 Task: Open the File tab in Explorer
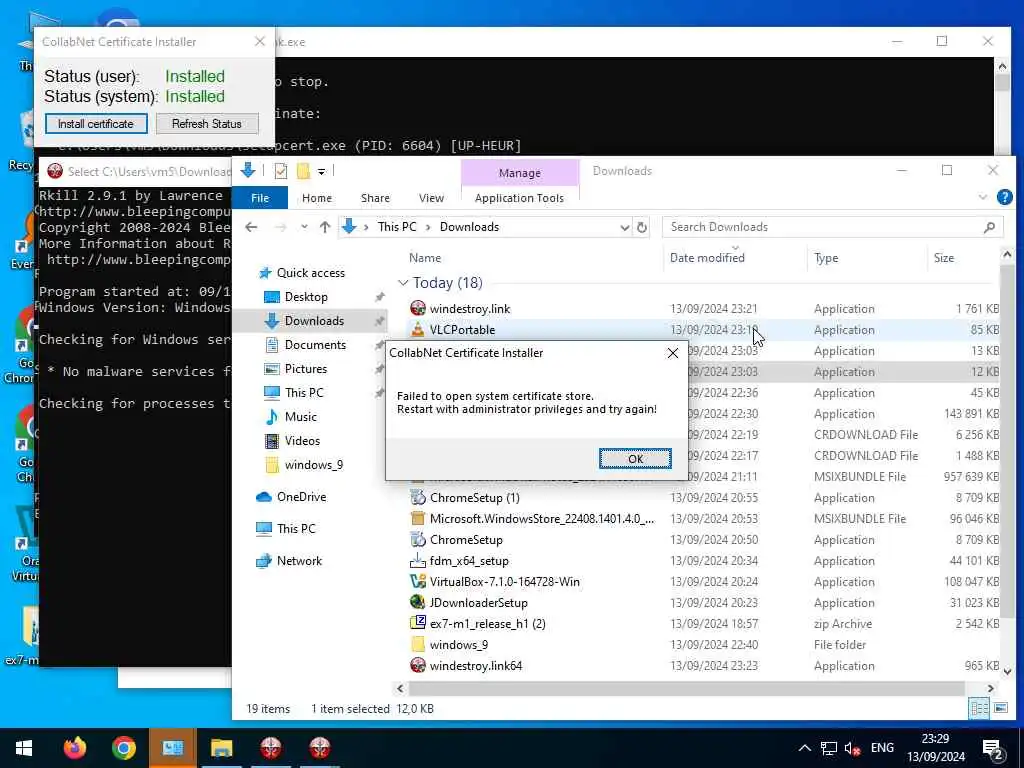pos(260,198)
